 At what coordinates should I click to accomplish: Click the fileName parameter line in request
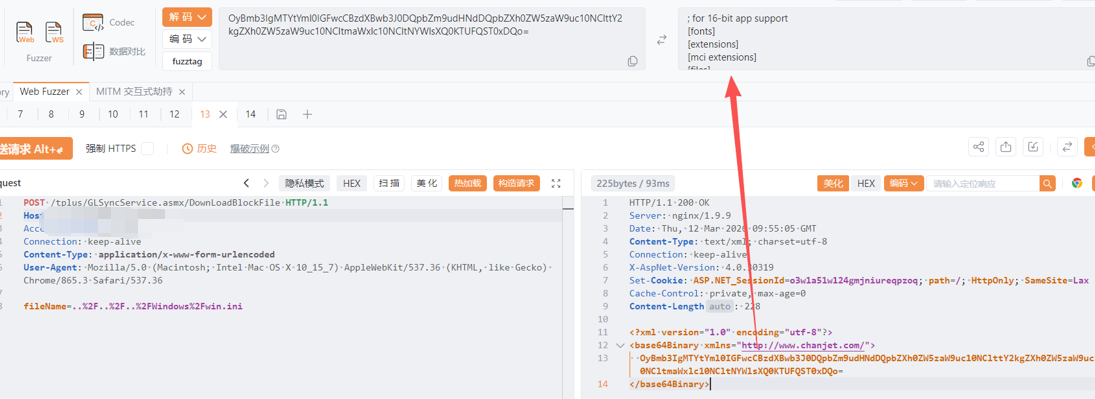(133, 306)
